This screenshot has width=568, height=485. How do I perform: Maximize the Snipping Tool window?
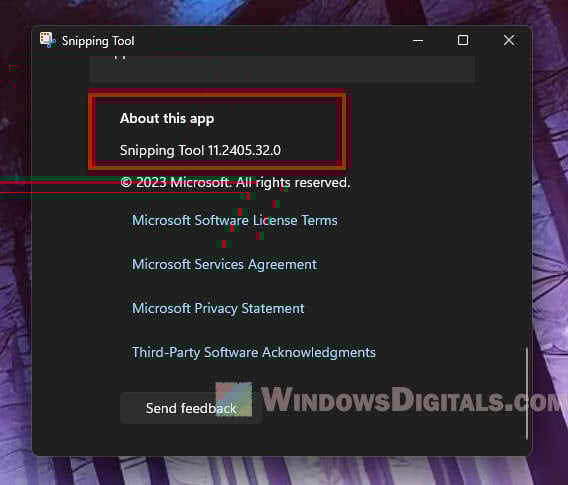click(463, 40)
